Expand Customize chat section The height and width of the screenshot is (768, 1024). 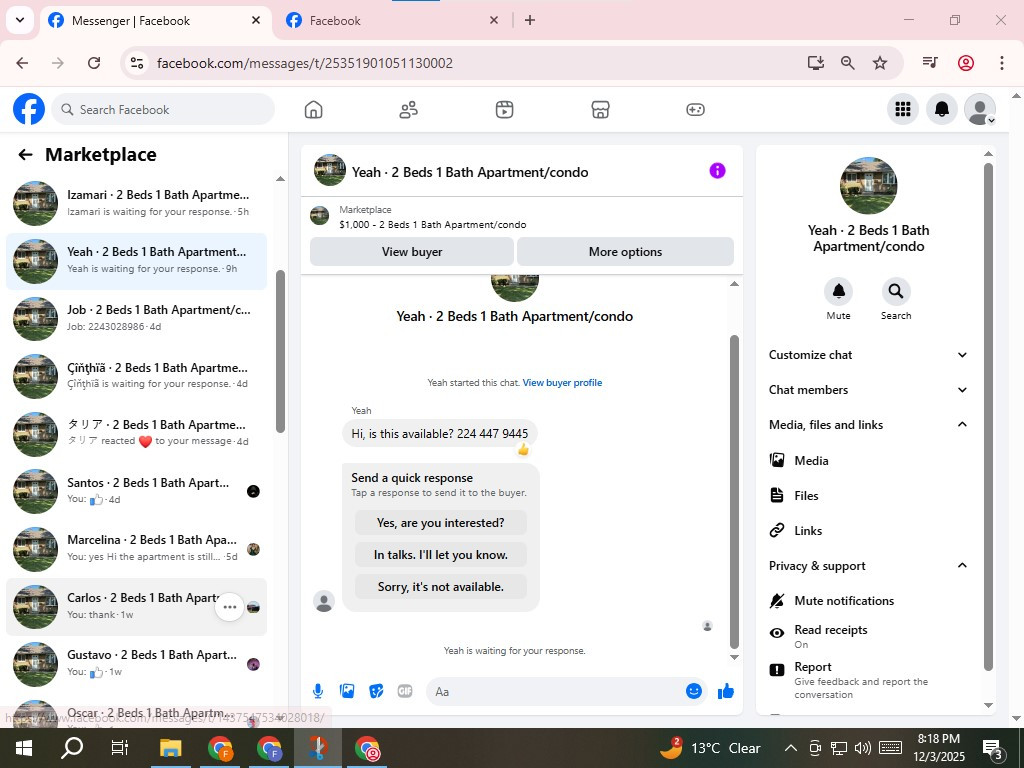866,355
